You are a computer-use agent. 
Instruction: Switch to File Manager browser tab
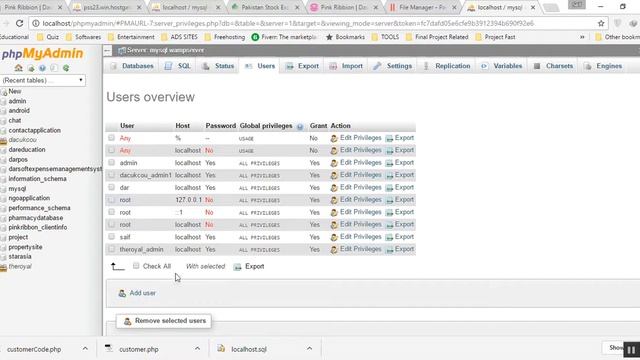click(x=422, y=7)
